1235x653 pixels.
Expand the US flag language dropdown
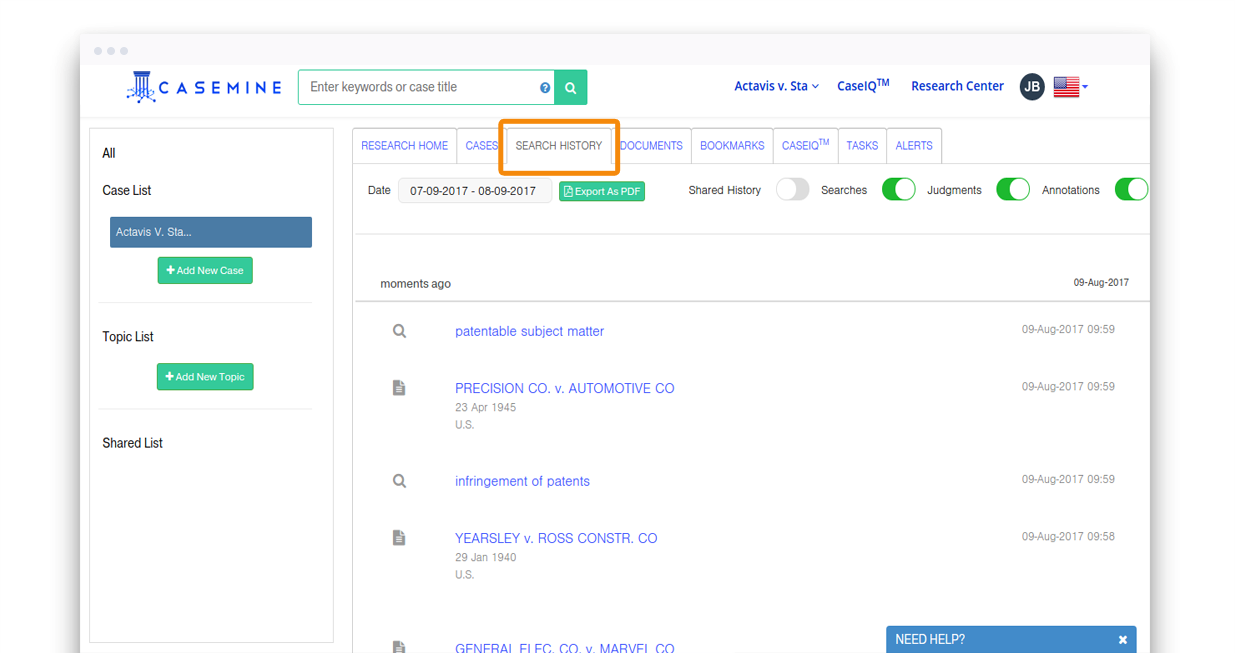(x=1070, y=87)
